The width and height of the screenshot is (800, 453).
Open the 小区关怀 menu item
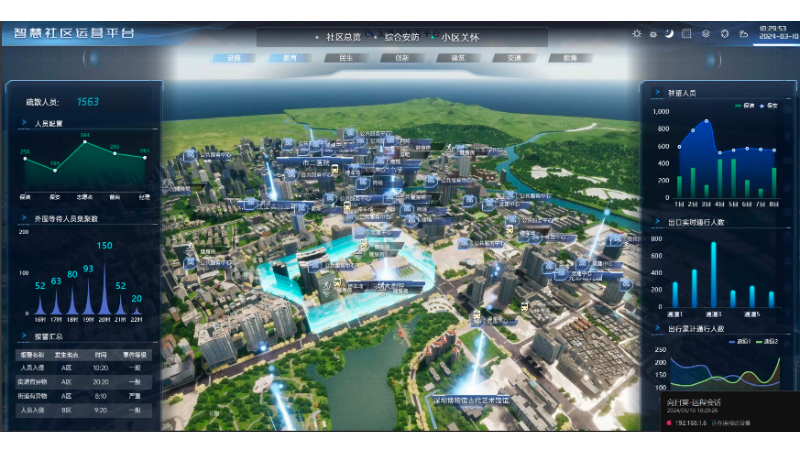point(460,37)
